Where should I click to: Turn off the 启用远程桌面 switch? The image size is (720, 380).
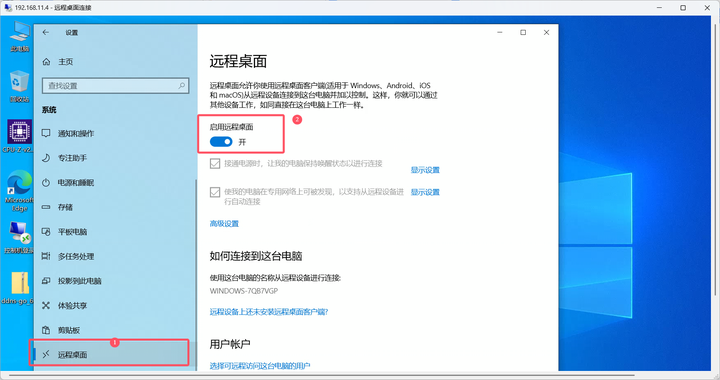tap(221, 142)
